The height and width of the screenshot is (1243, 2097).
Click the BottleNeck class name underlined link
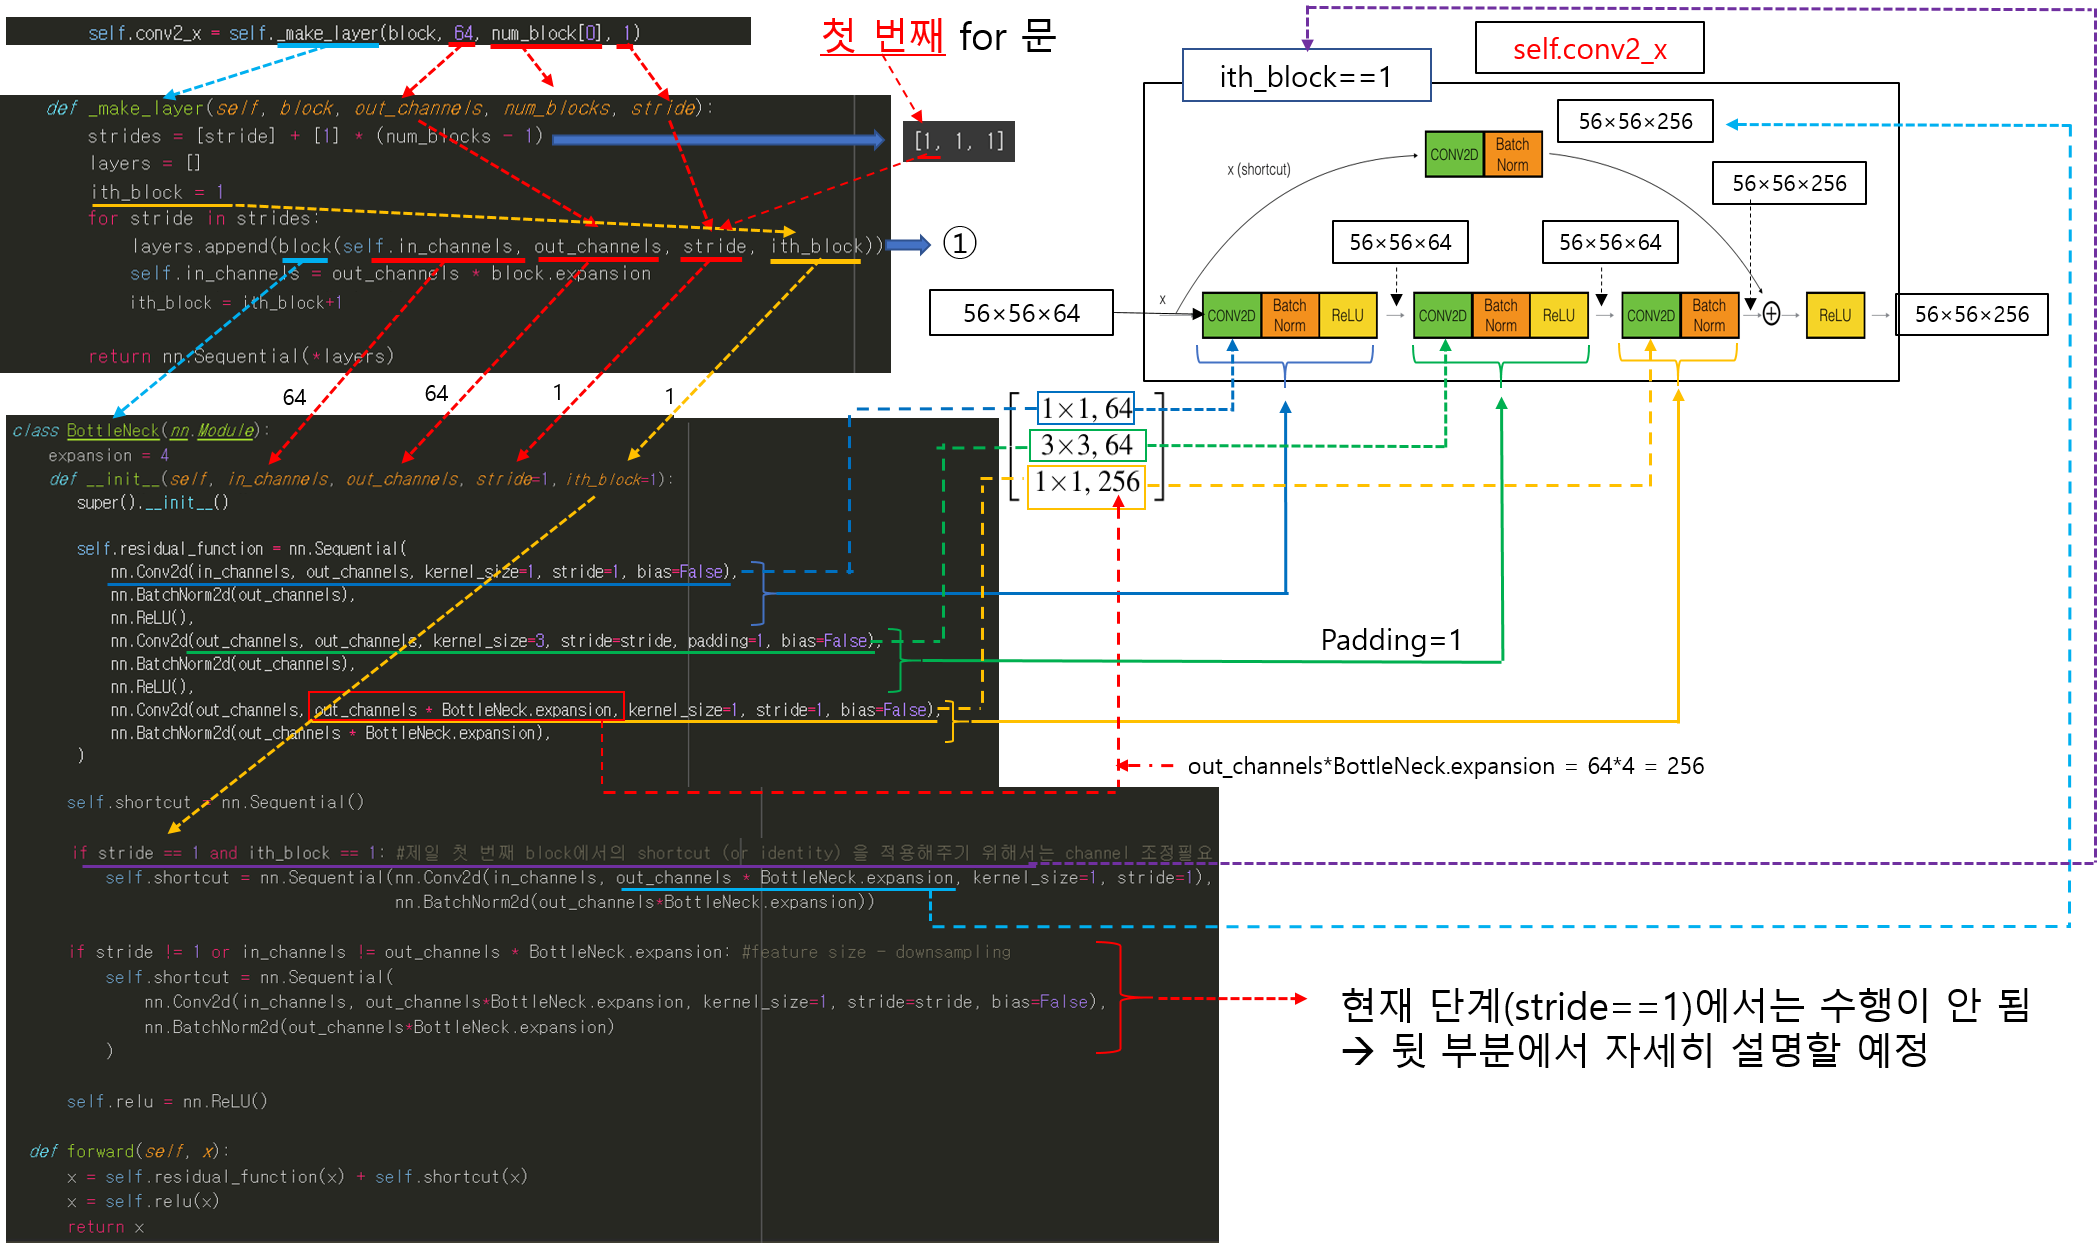(x=113, y=430)
